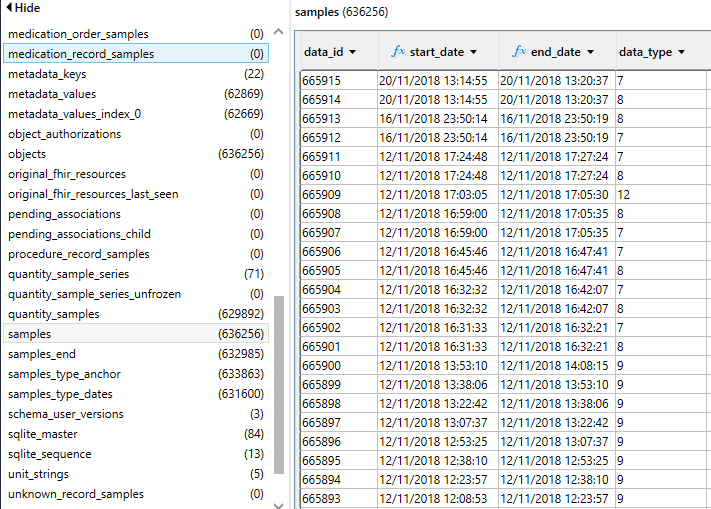Open the sqlite_master table
The height and width of the screenshot is (509, 711).
[42, 434]
